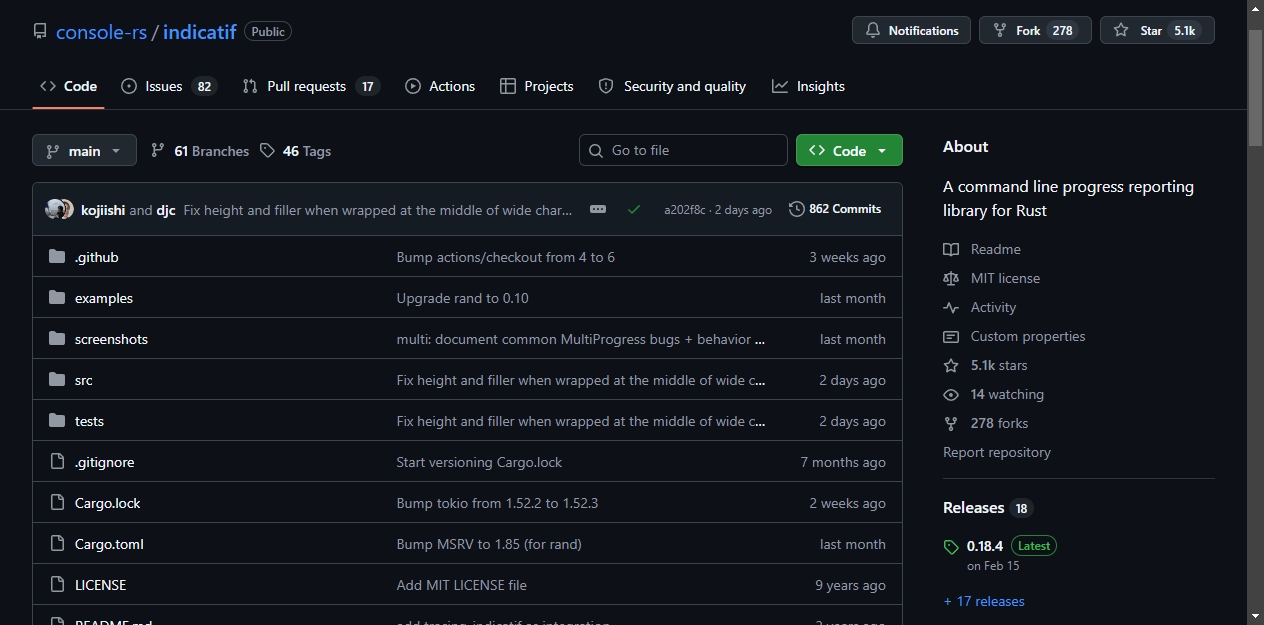This screenshot has height=625, width=1264.
Task: Click the Go to file search field
Action: click(x=683, y=150)
